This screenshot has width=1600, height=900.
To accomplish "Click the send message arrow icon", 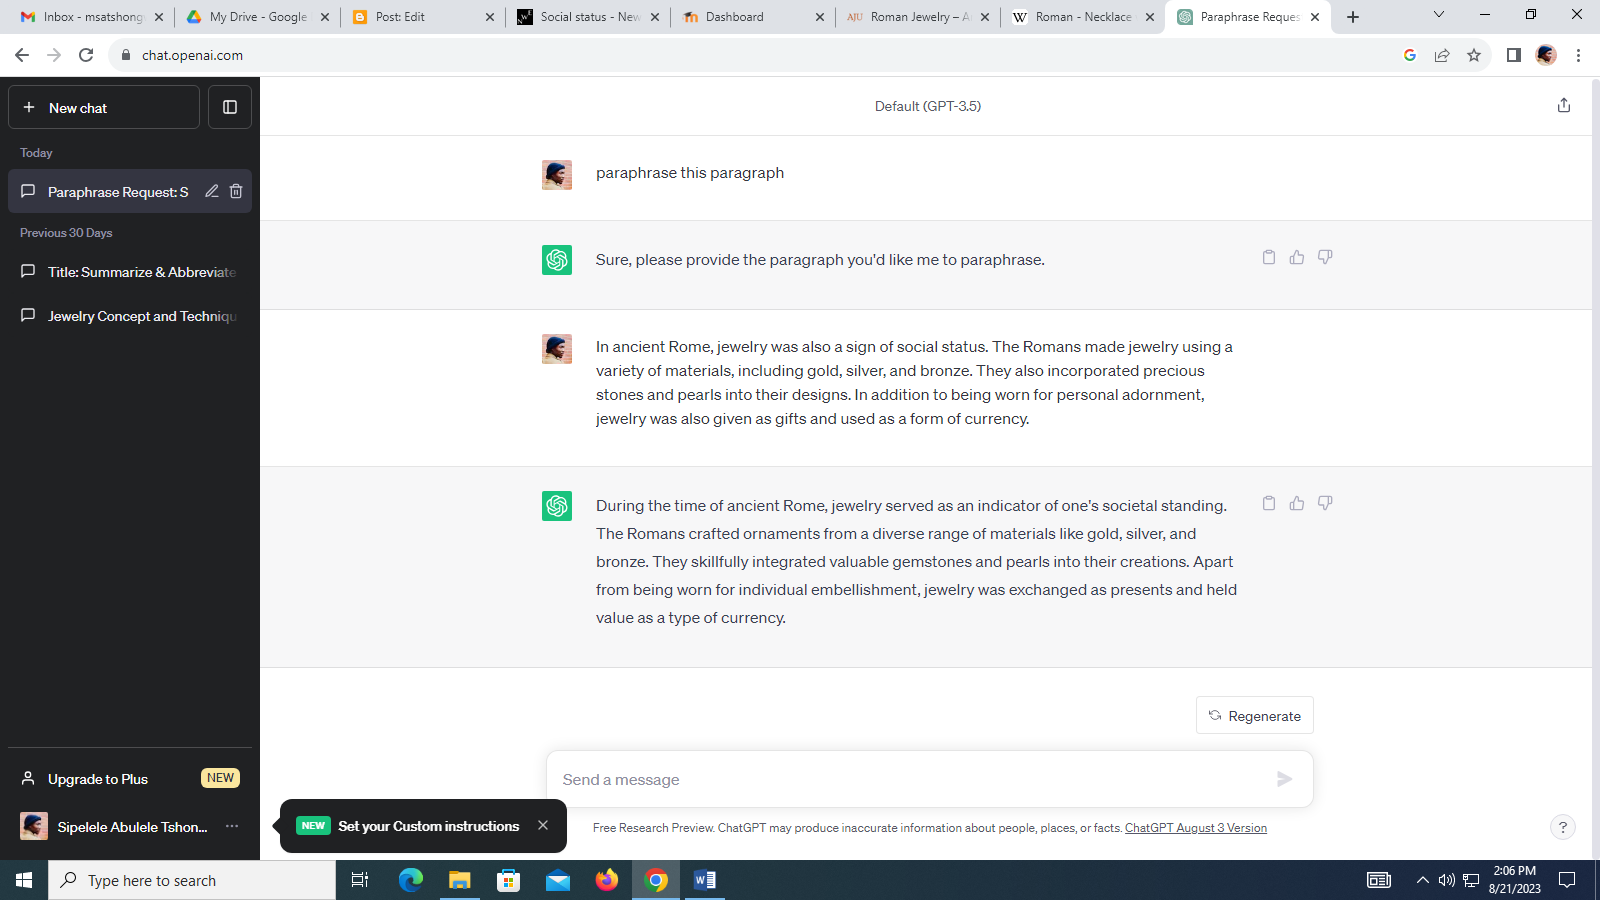I will (x=1285, y=779).
